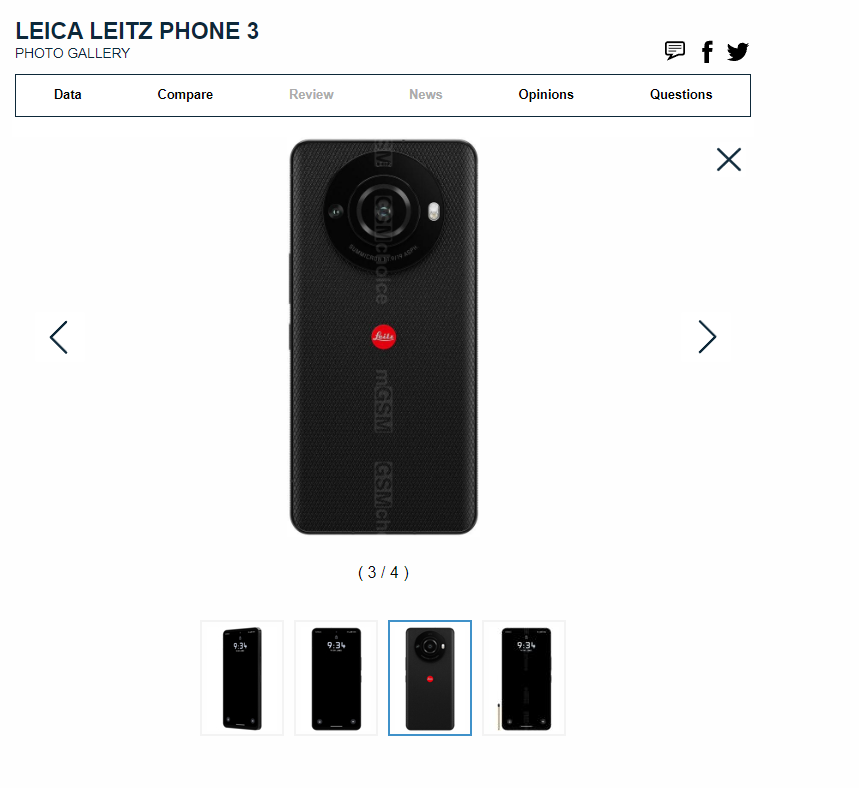Advance to next photo arrow

(x=707, y=336)
